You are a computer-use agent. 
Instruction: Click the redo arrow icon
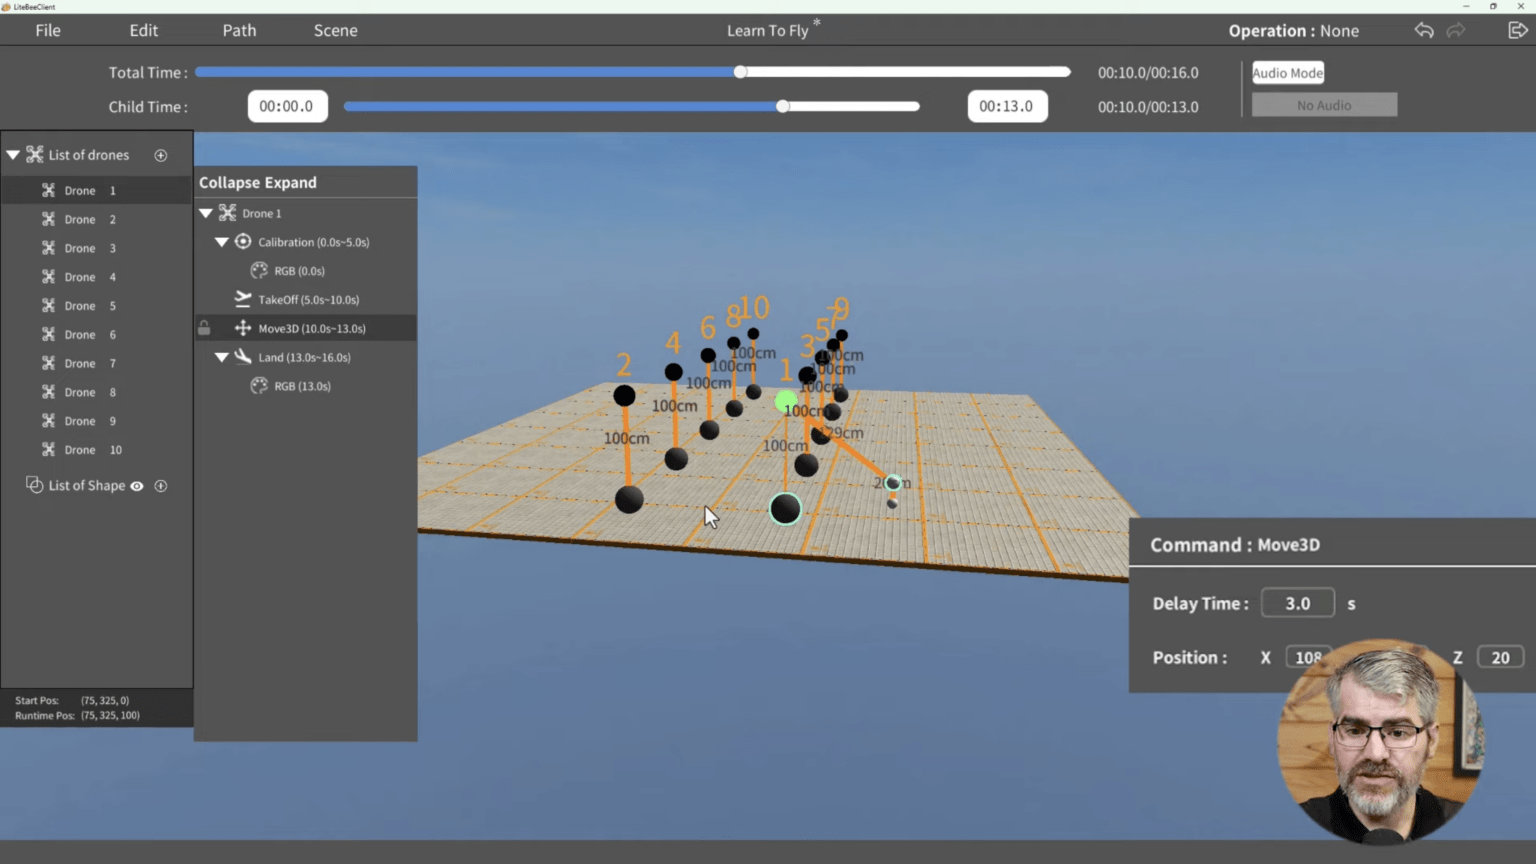click(1456, 30)
